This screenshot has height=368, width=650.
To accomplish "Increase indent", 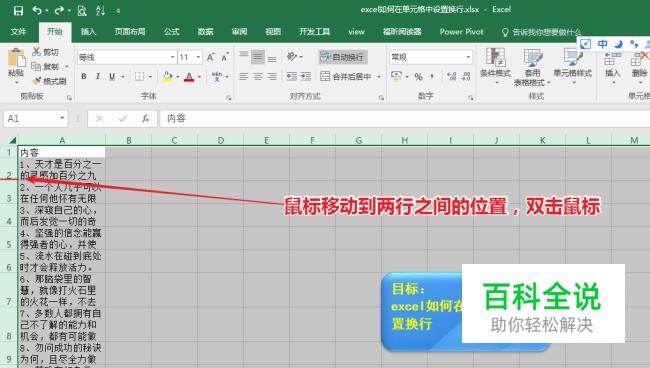I will click(x=306, y=77).
